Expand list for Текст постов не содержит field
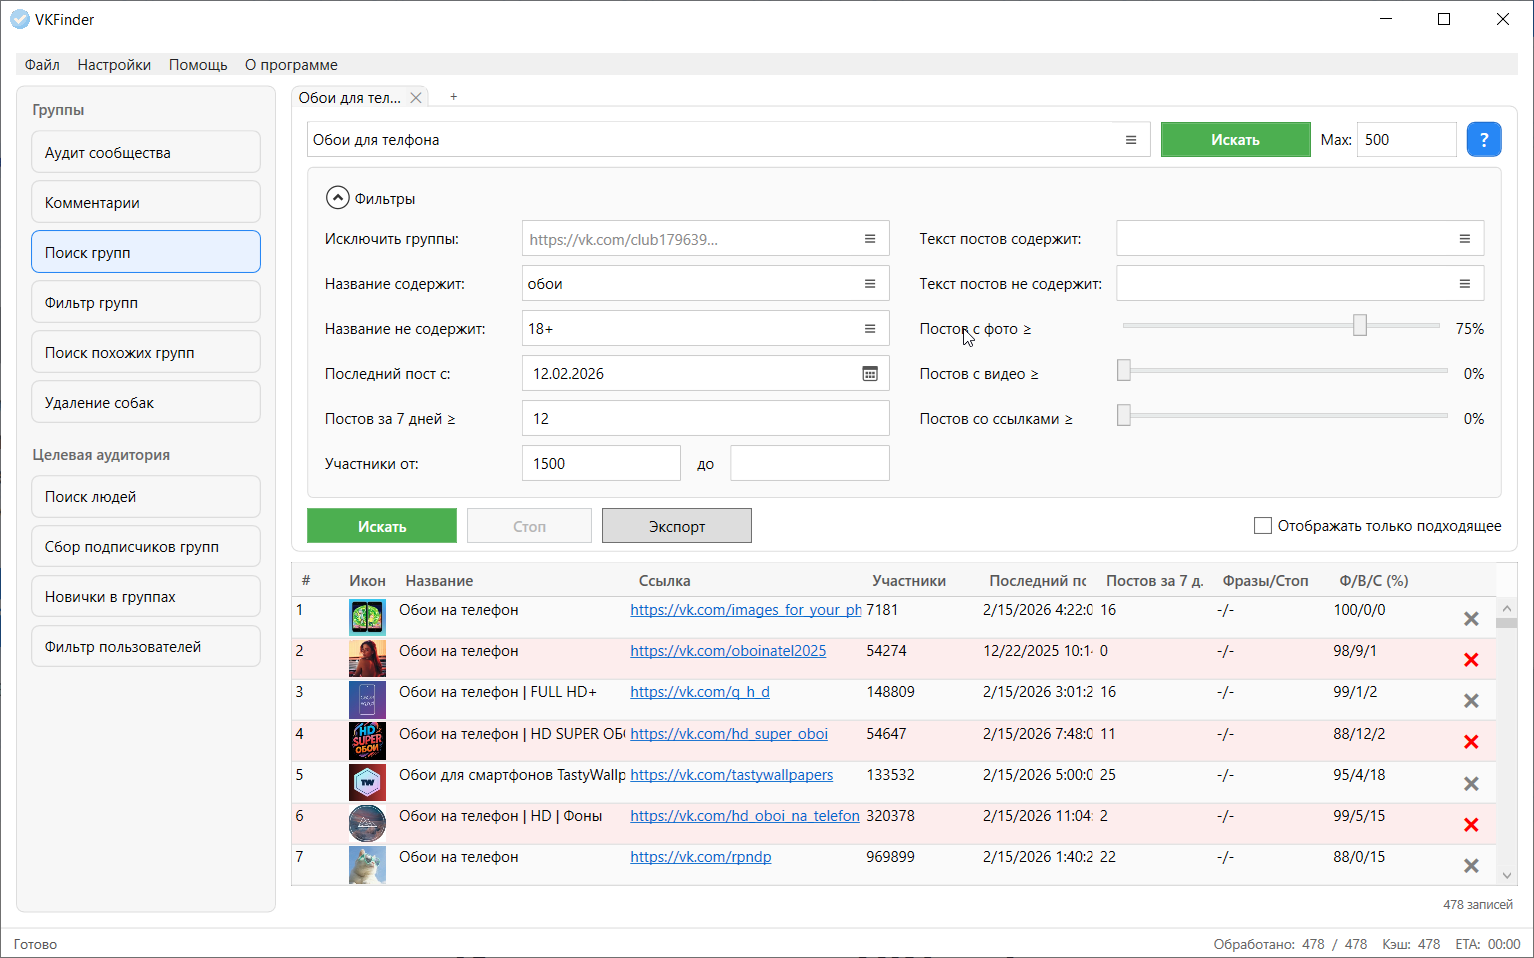The height and width of the screenshot is (958, 1534). (x=1464, y=284)
